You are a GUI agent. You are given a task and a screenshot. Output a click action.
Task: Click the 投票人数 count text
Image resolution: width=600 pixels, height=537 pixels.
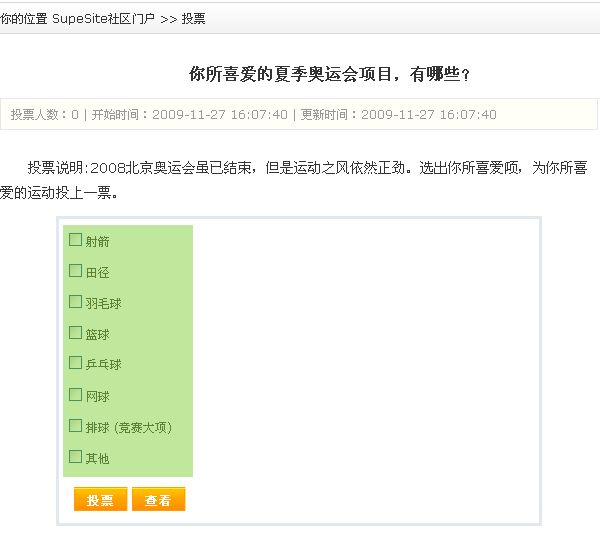44,115
